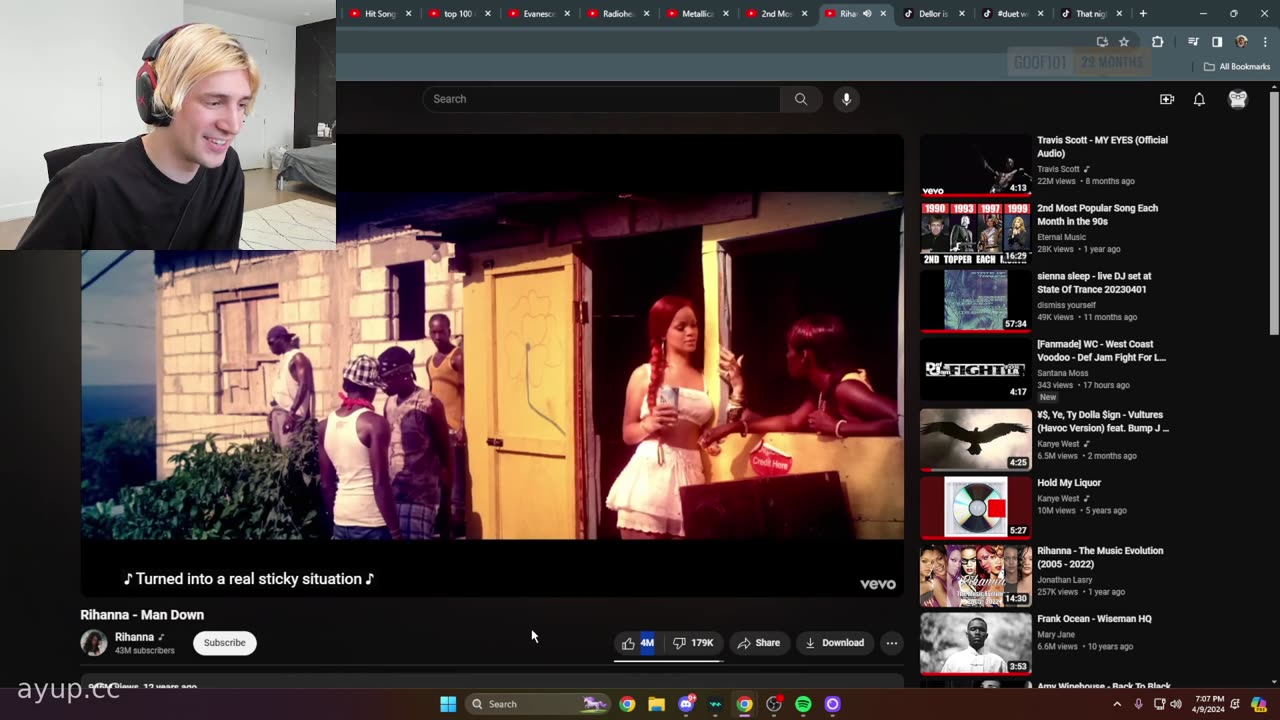
Task: Click the Jonathan Lasry channel name
Action: tap(1065, 580)
